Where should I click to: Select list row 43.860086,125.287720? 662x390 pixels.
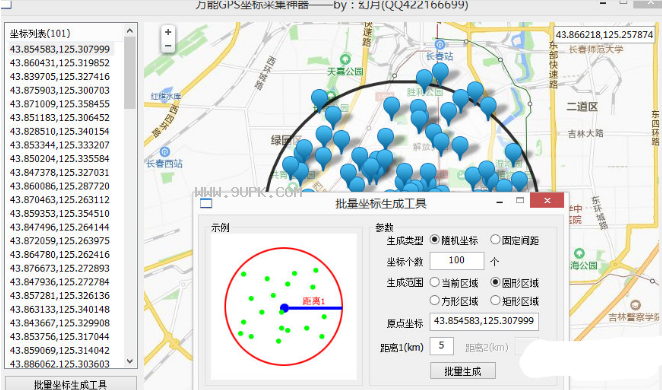tap(60, 186)
